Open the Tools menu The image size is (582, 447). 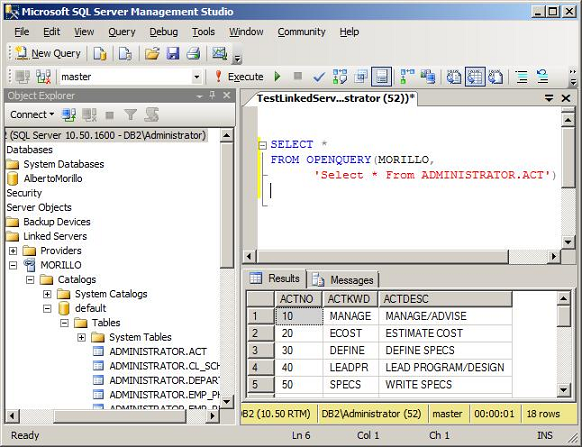(203, 32)
